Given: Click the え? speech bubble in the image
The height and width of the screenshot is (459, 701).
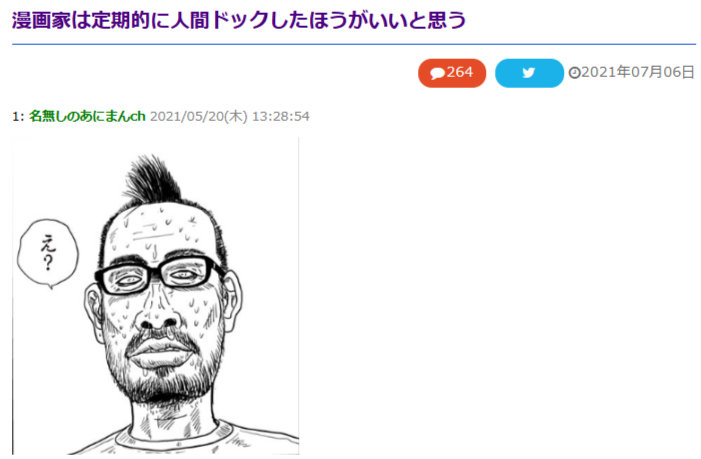Looking at the screenshot, I should 48,254.
